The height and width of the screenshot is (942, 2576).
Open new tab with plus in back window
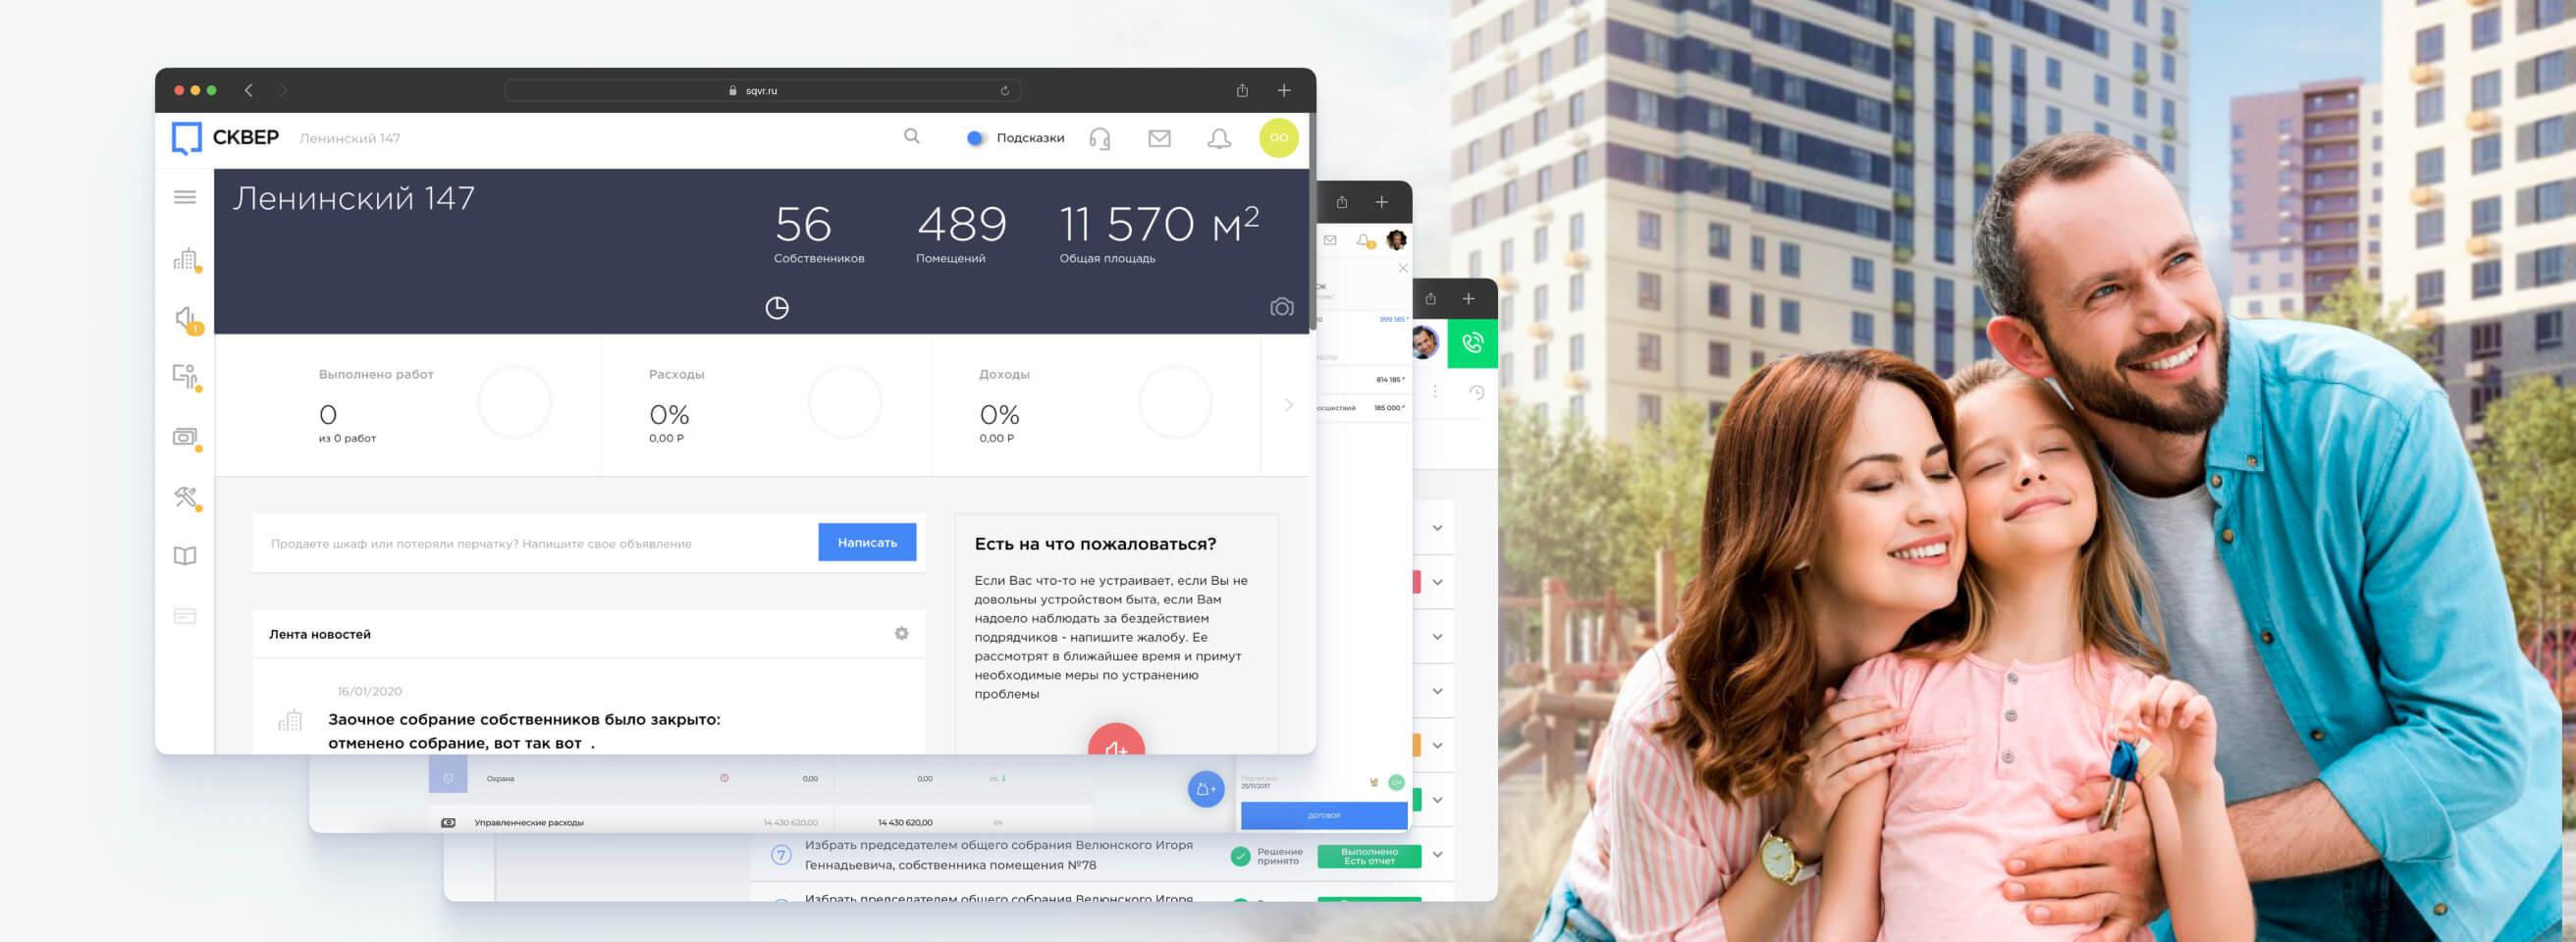pos(1468,299)
